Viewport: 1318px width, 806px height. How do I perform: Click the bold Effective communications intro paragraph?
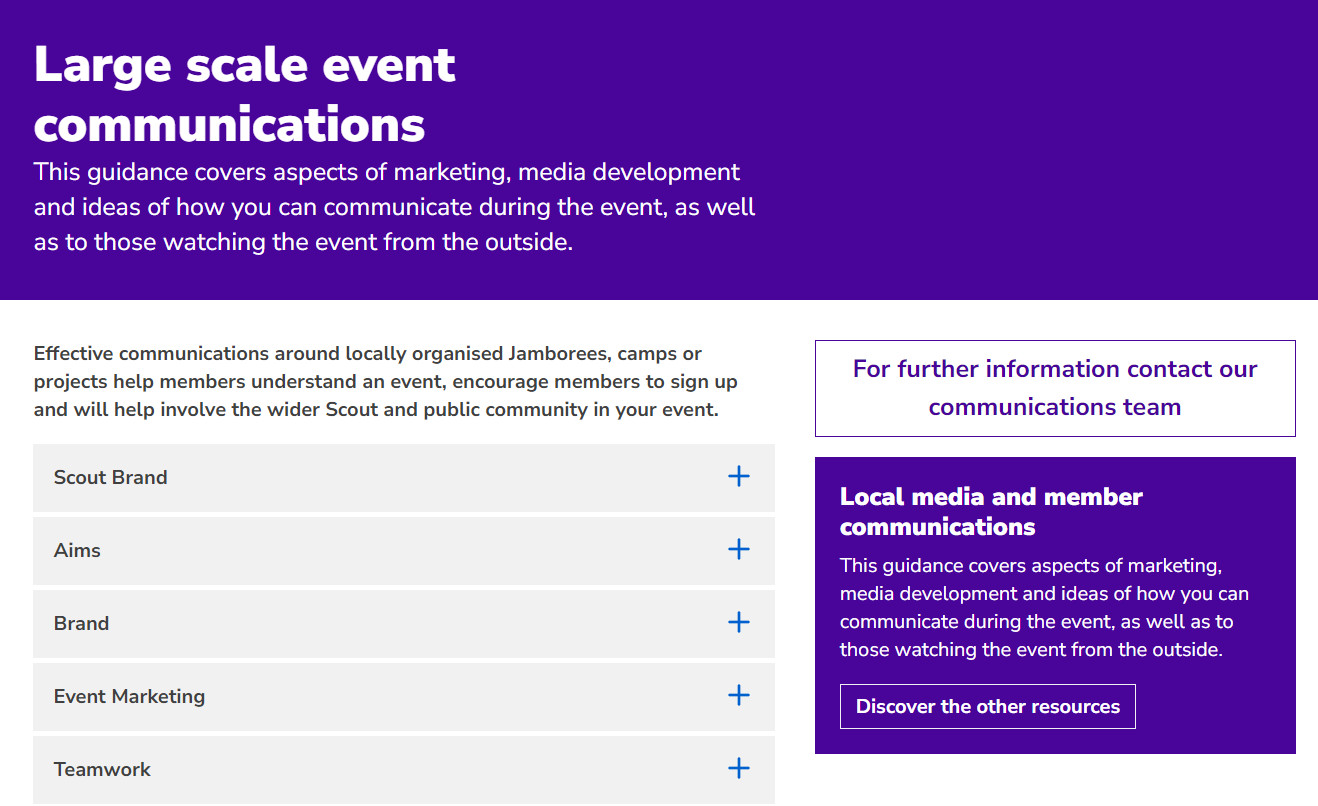coord(385,382)
